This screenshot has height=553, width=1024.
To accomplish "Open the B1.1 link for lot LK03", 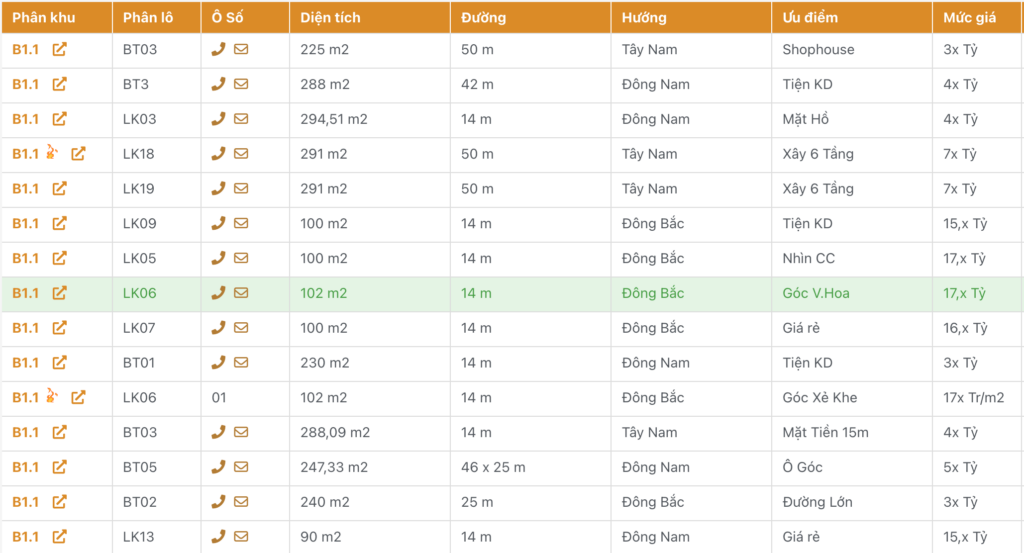I will (26, 119).
